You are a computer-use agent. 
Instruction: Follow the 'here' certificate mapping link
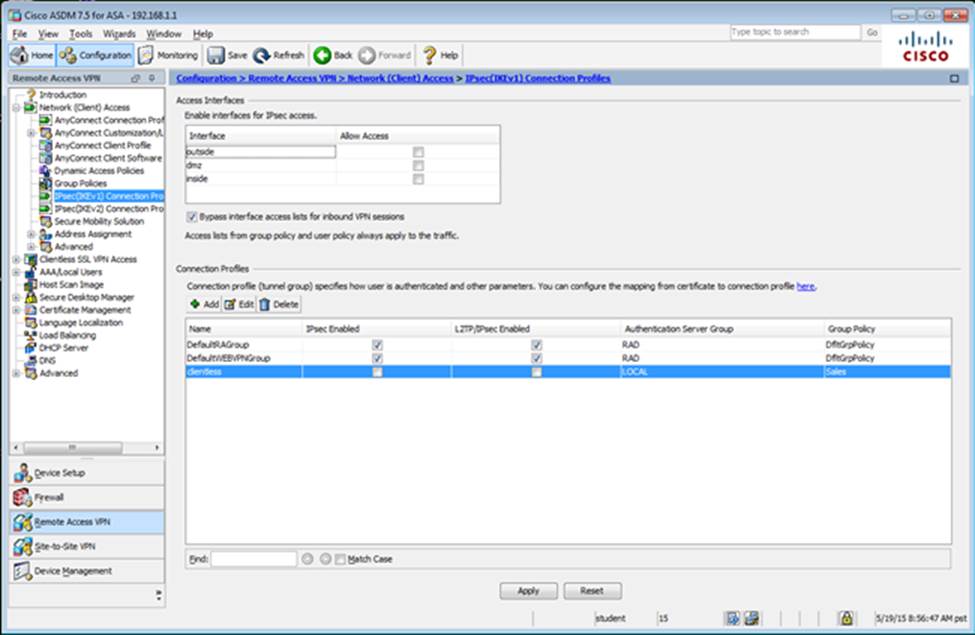(805, 286)
